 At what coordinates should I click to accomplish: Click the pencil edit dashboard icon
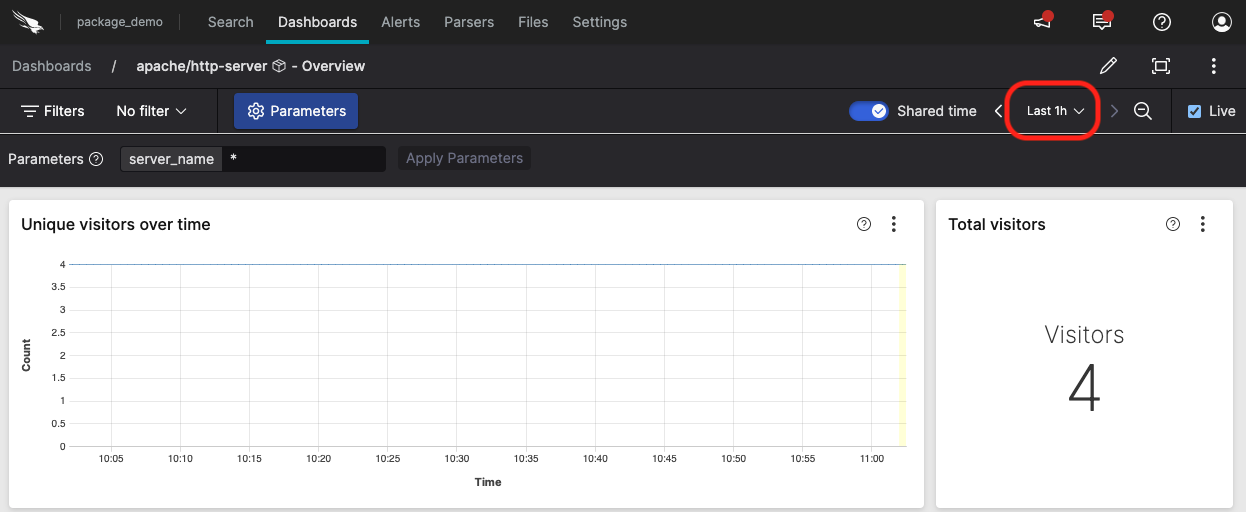pyautogui.click(x=1108, y=66)
